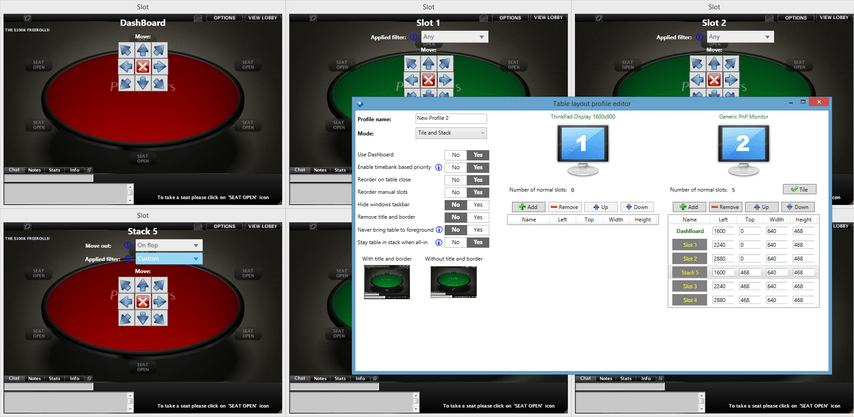
Task: Click DashBoard down-left diagonal move arrow
Action: [126, 83]
